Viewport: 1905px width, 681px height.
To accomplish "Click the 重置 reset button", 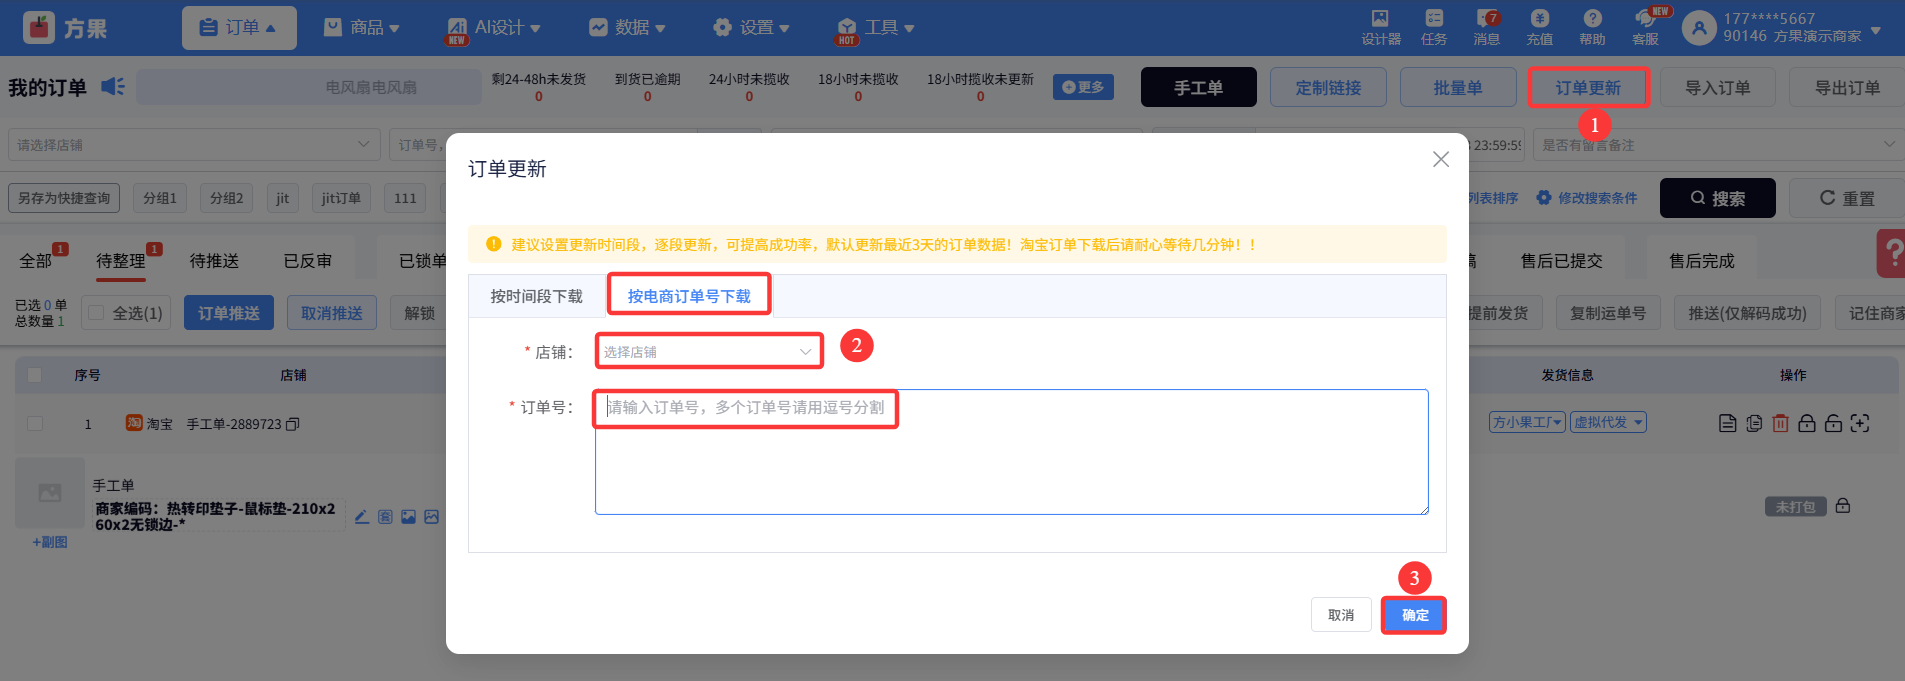I will (x=1846, y=198).
